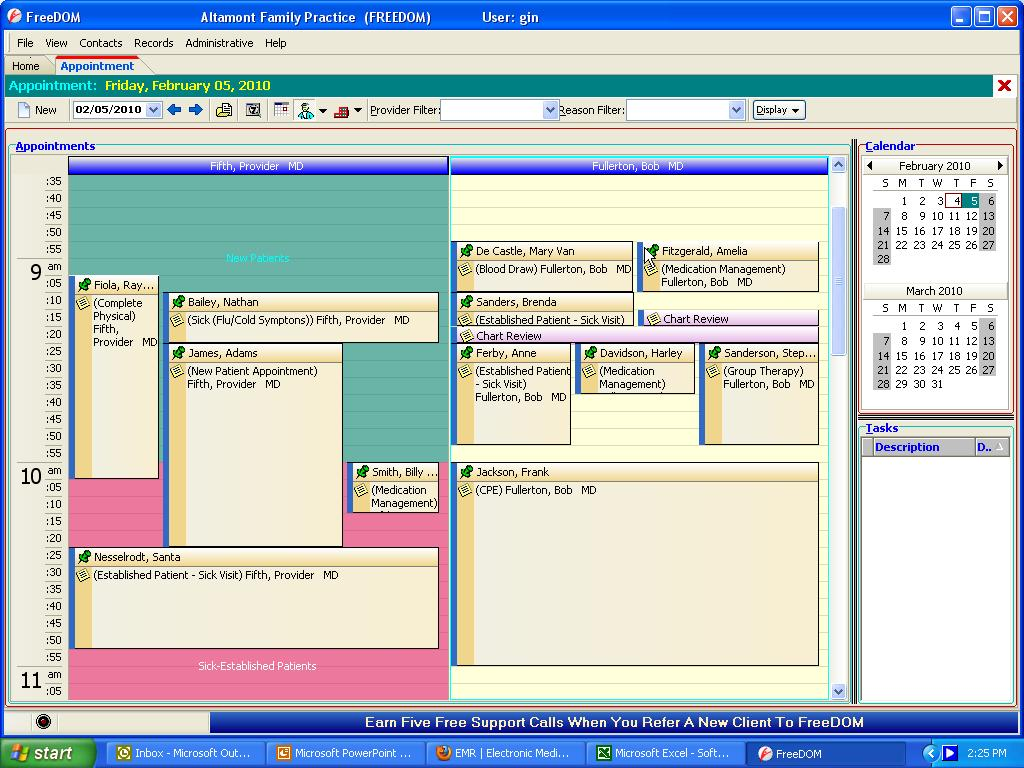Switch to the Home tab
Viewport: 1024px width, 768px height.
tap(25, 63)
